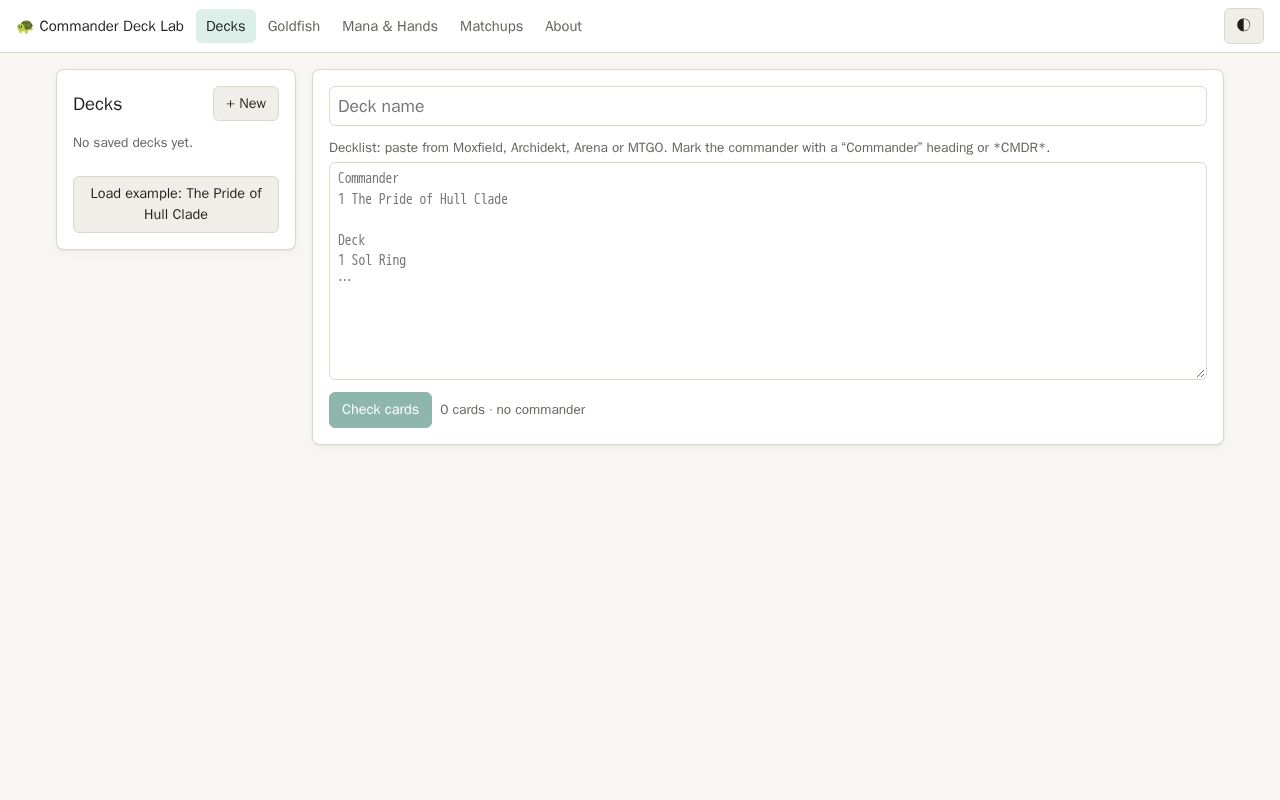The image size is (1280, 800).
Task: Open the Mana & Hands tab
Action: tap(390, 26)
